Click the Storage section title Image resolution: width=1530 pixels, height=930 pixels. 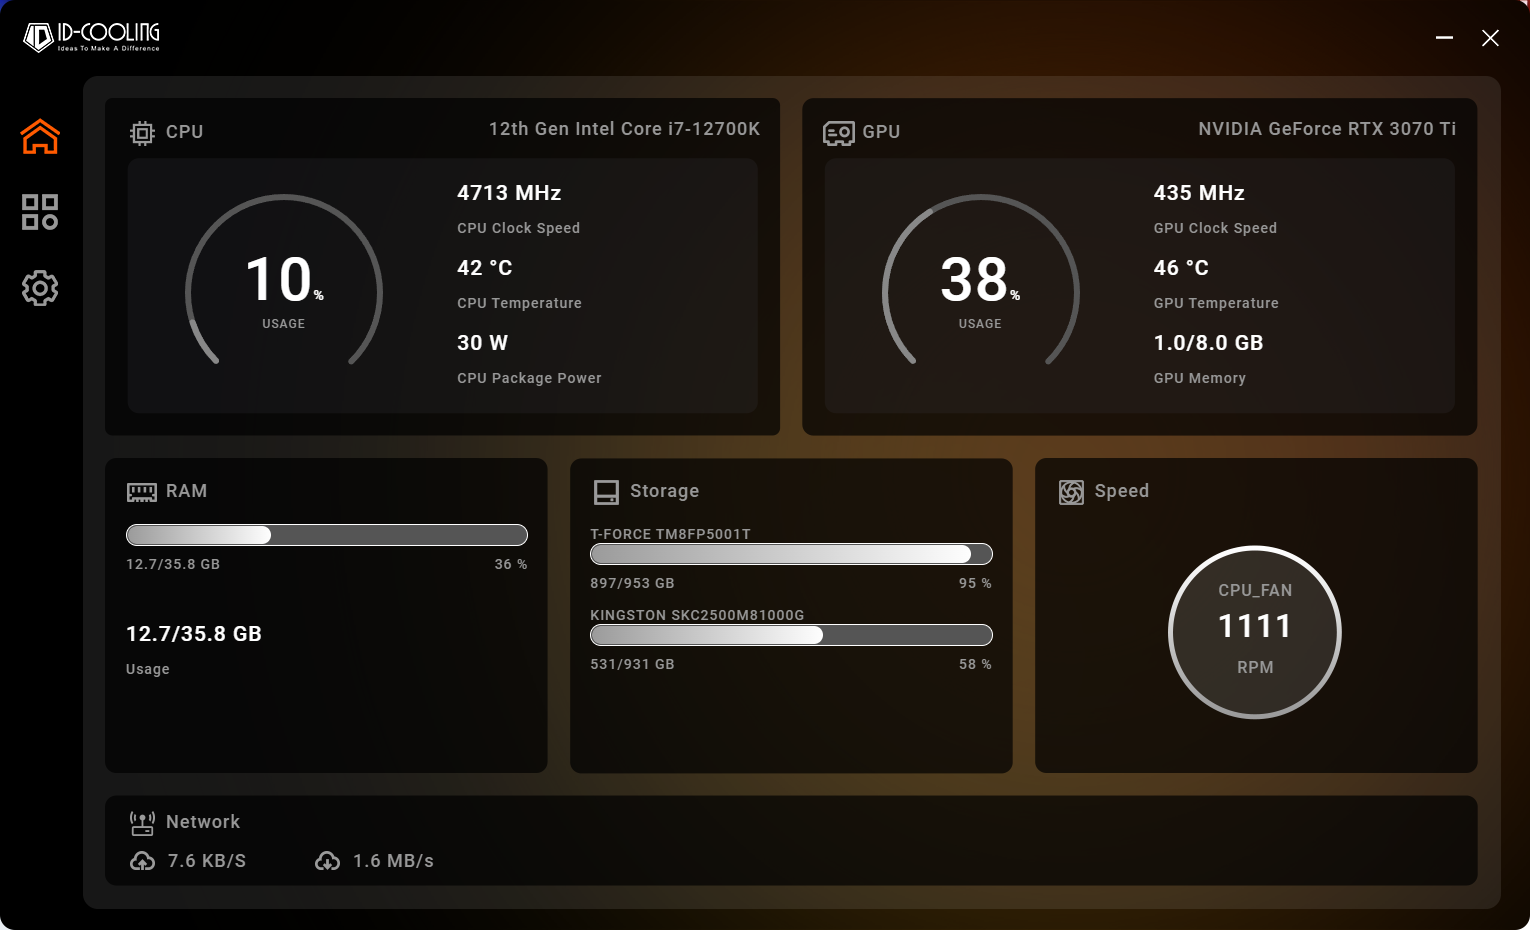tap(665, 491)
